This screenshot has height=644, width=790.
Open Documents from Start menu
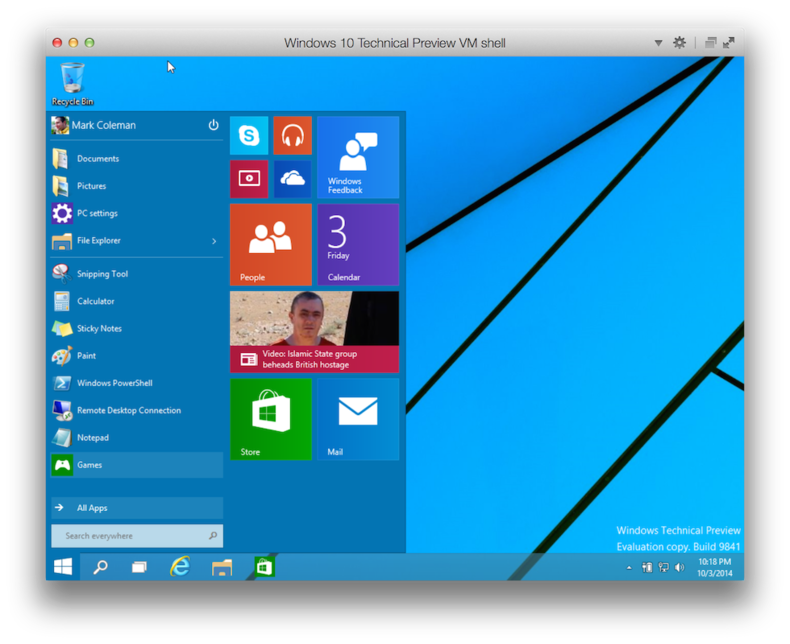[137, 158]
